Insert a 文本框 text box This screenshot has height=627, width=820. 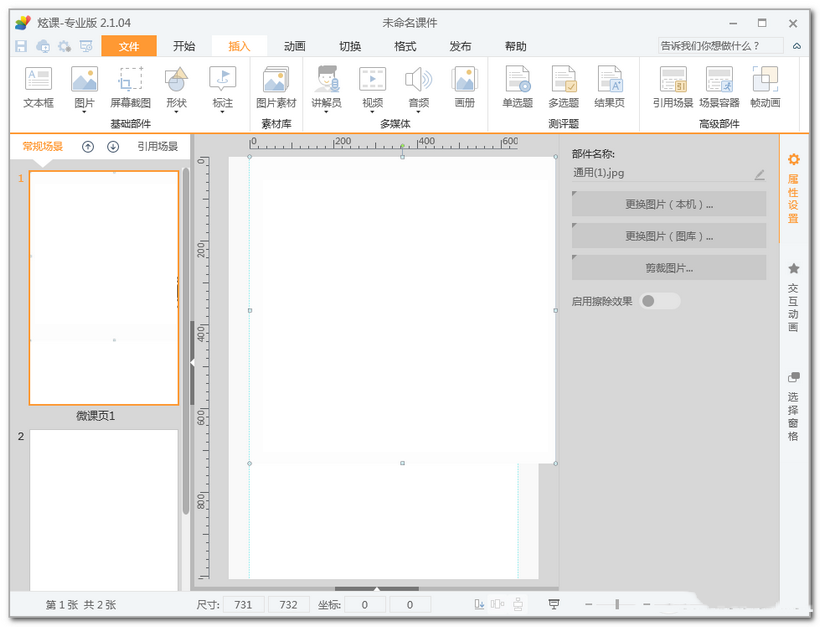[38, 88]
